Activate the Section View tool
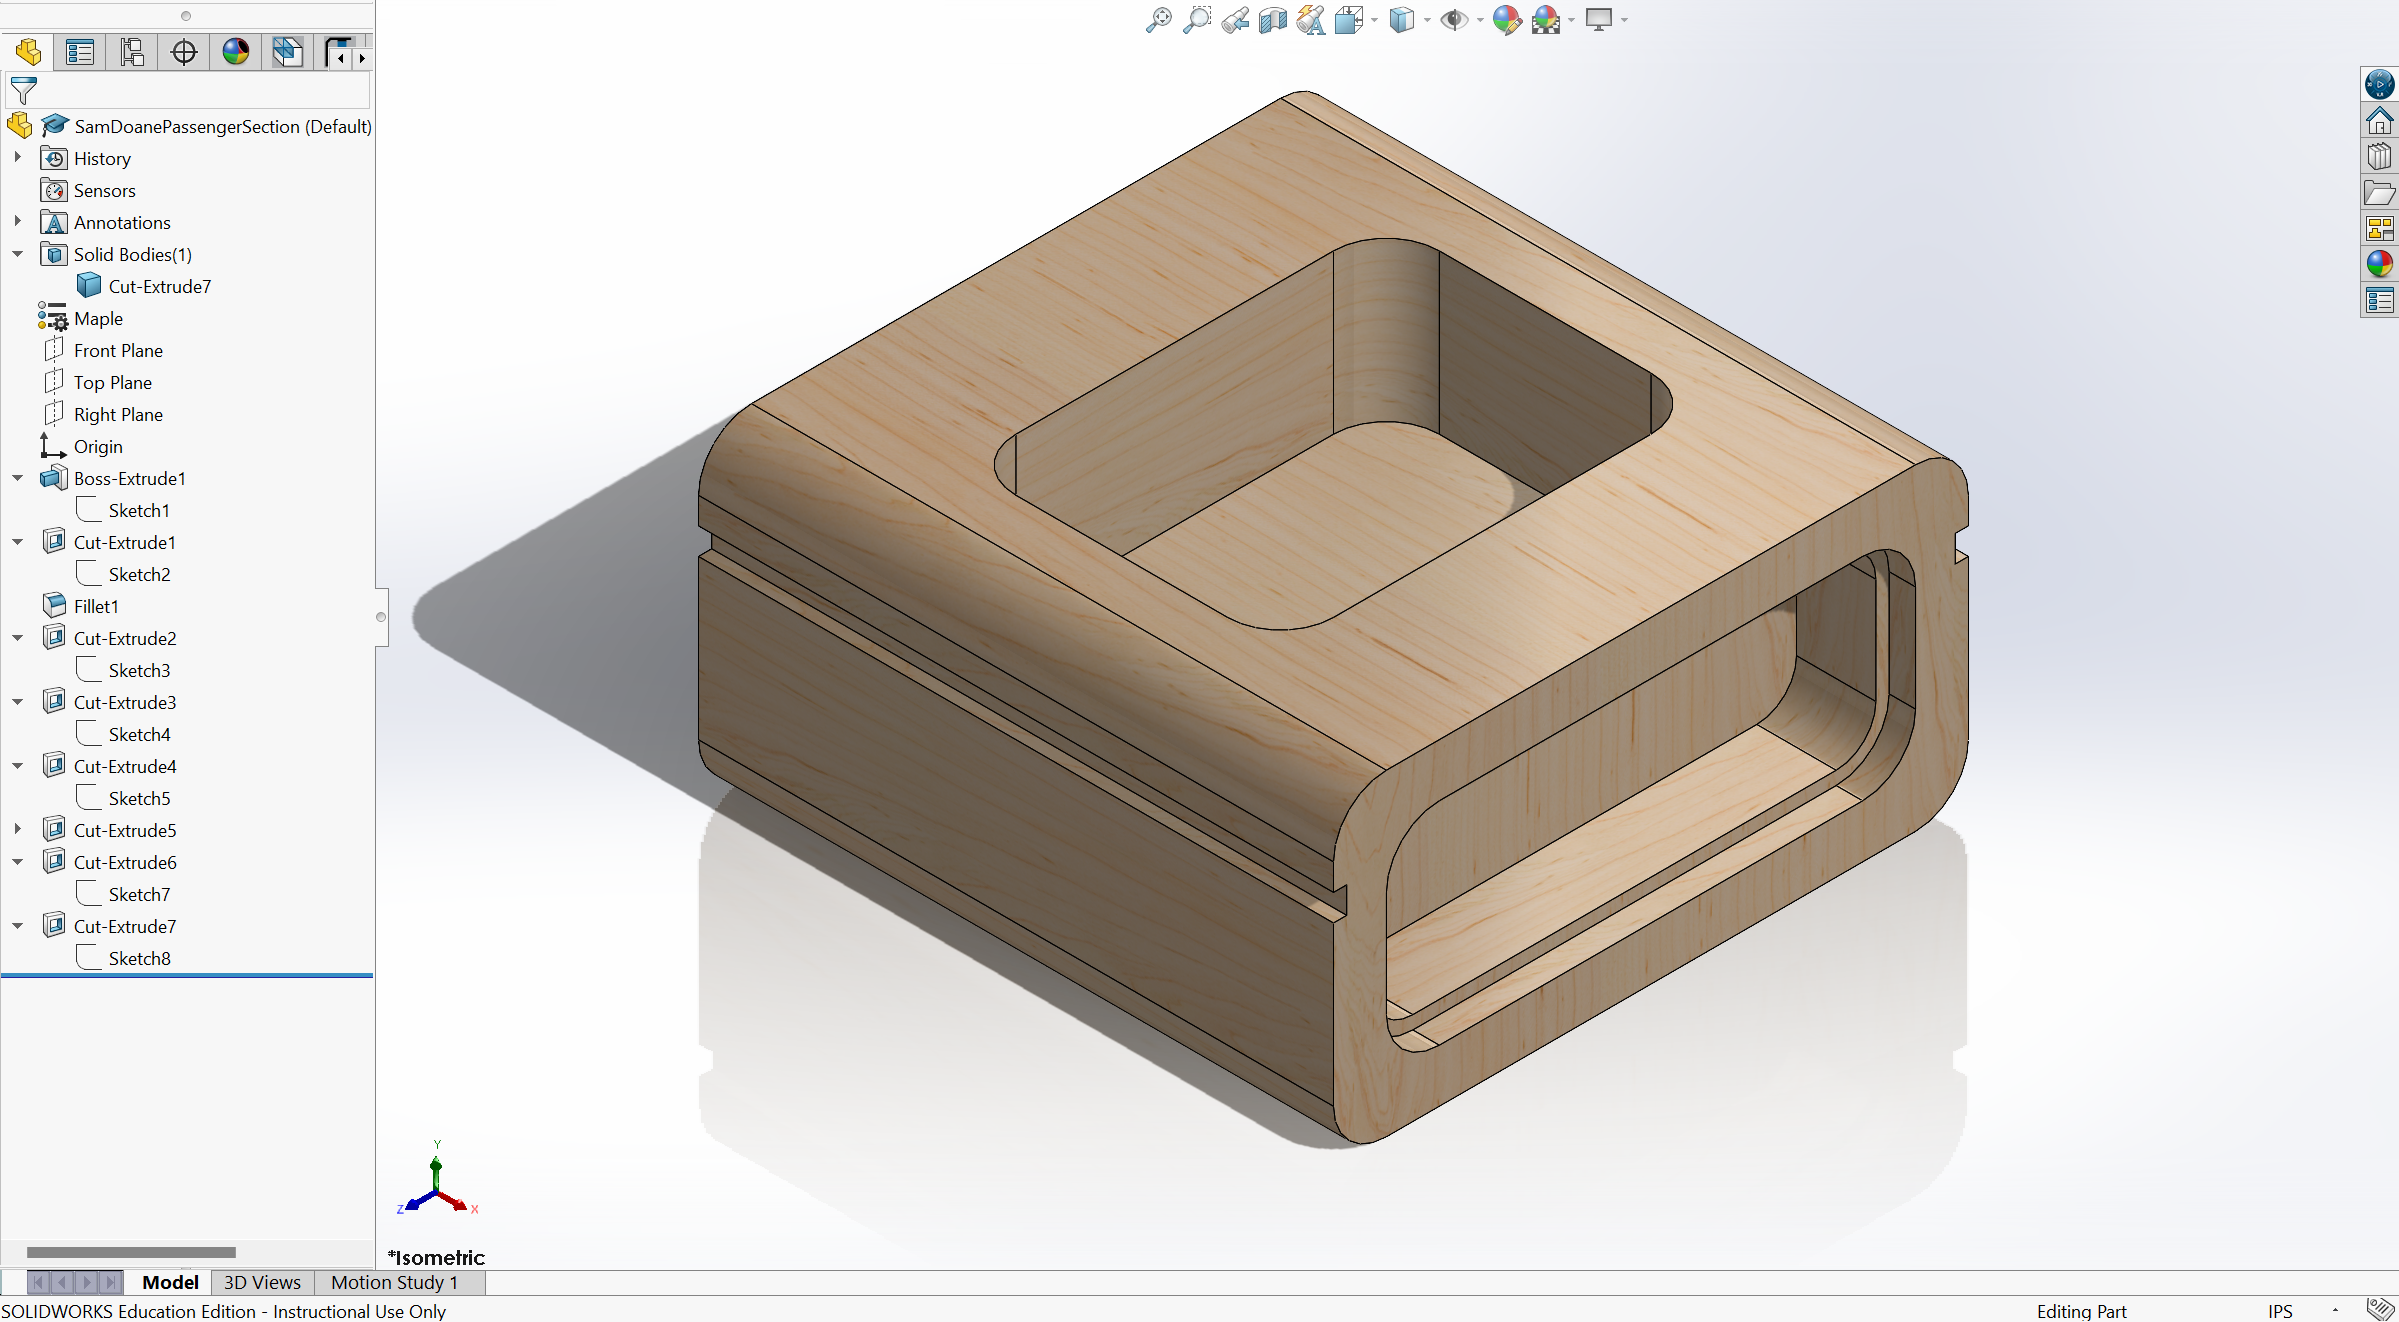Image resolution: width=2399 pixels, height=1322 pixels. [1272, 20]
